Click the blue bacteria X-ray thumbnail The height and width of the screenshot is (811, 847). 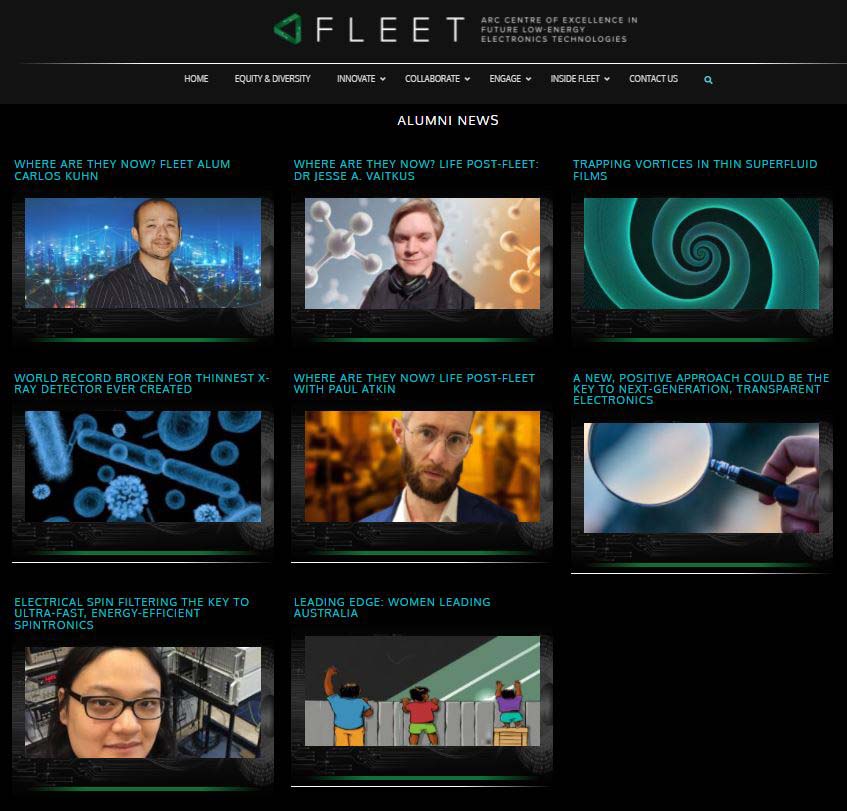(143, 466)
